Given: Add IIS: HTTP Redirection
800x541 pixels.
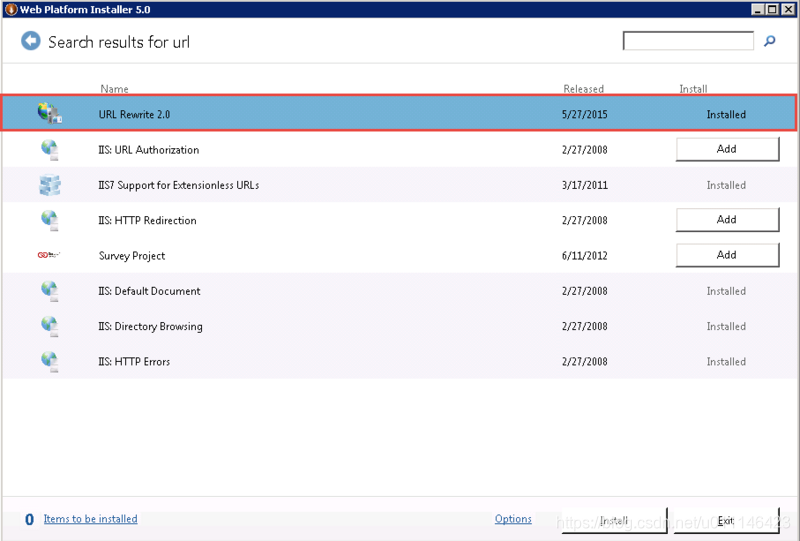Looking at the screenshot, I should click(x=727, y=220).
